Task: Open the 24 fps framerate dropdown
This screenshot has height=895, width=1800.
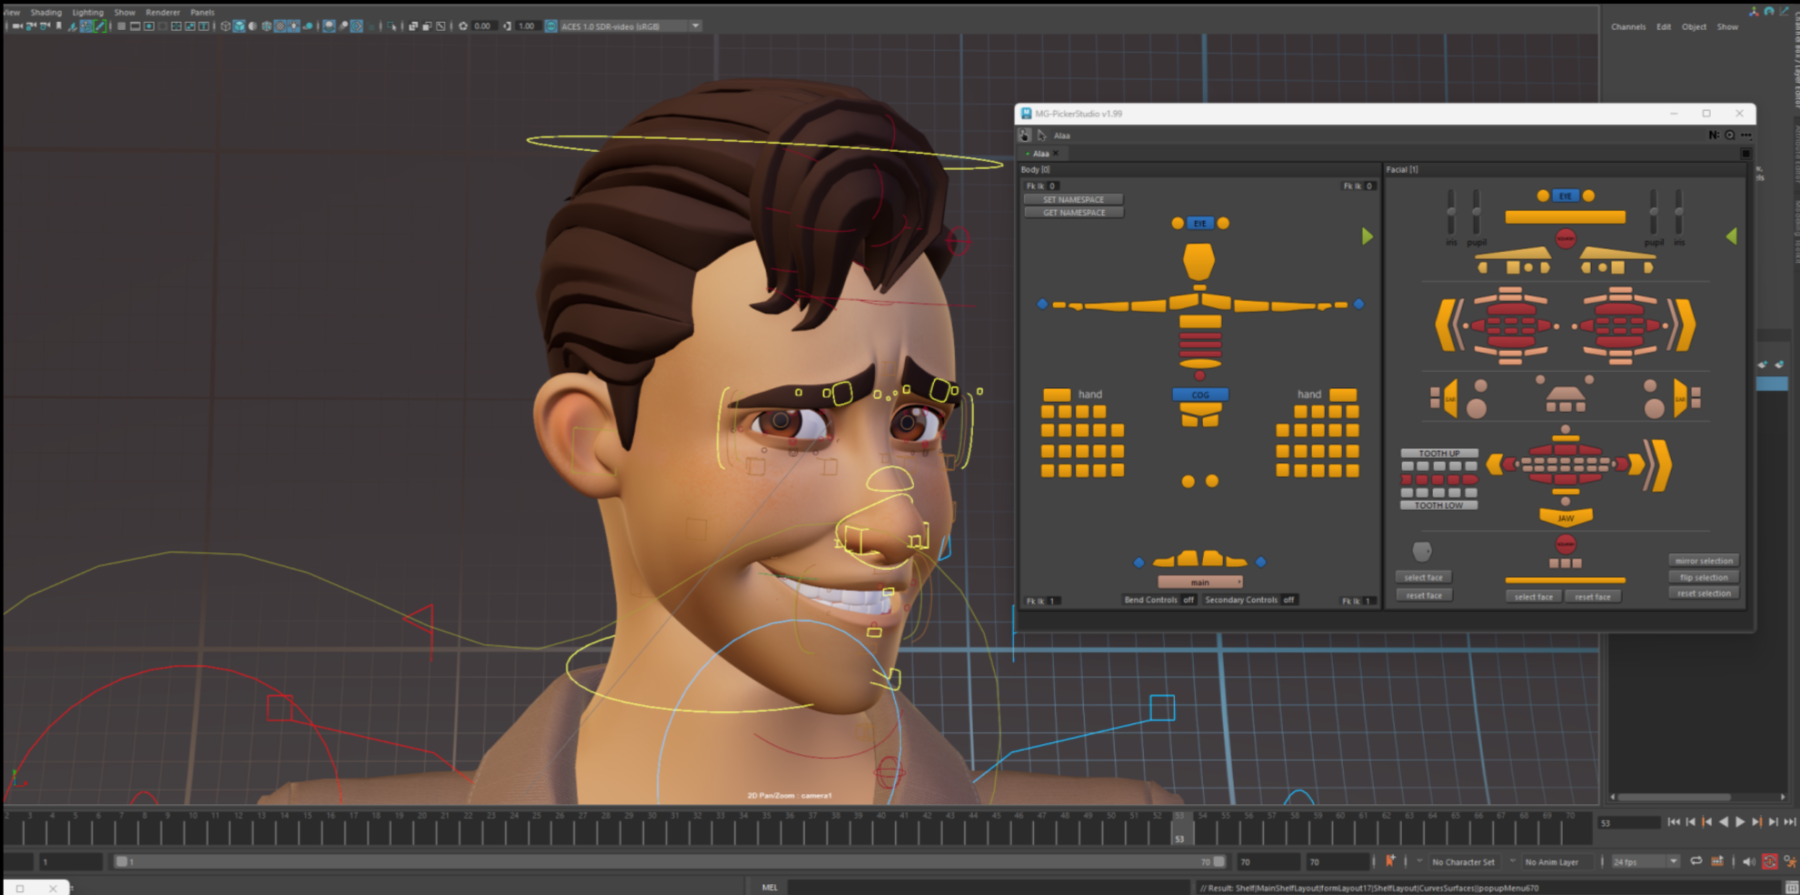Action: (x=1645, y=861)
